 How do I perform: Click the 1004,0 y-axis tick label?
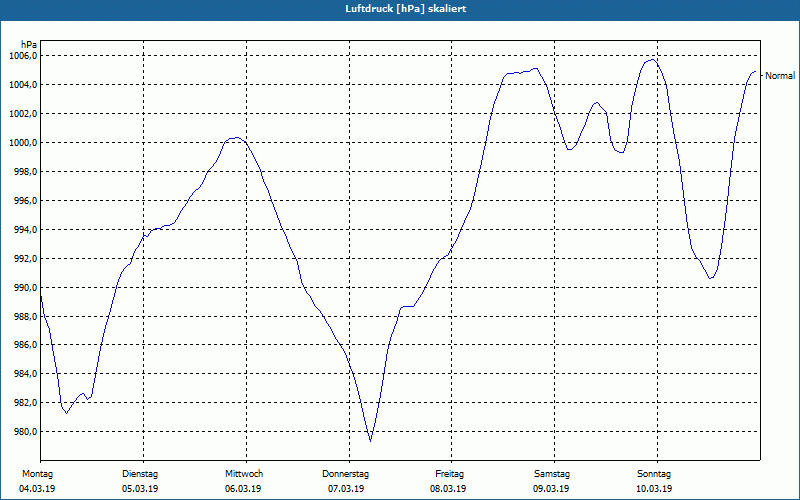coord(23,84)
